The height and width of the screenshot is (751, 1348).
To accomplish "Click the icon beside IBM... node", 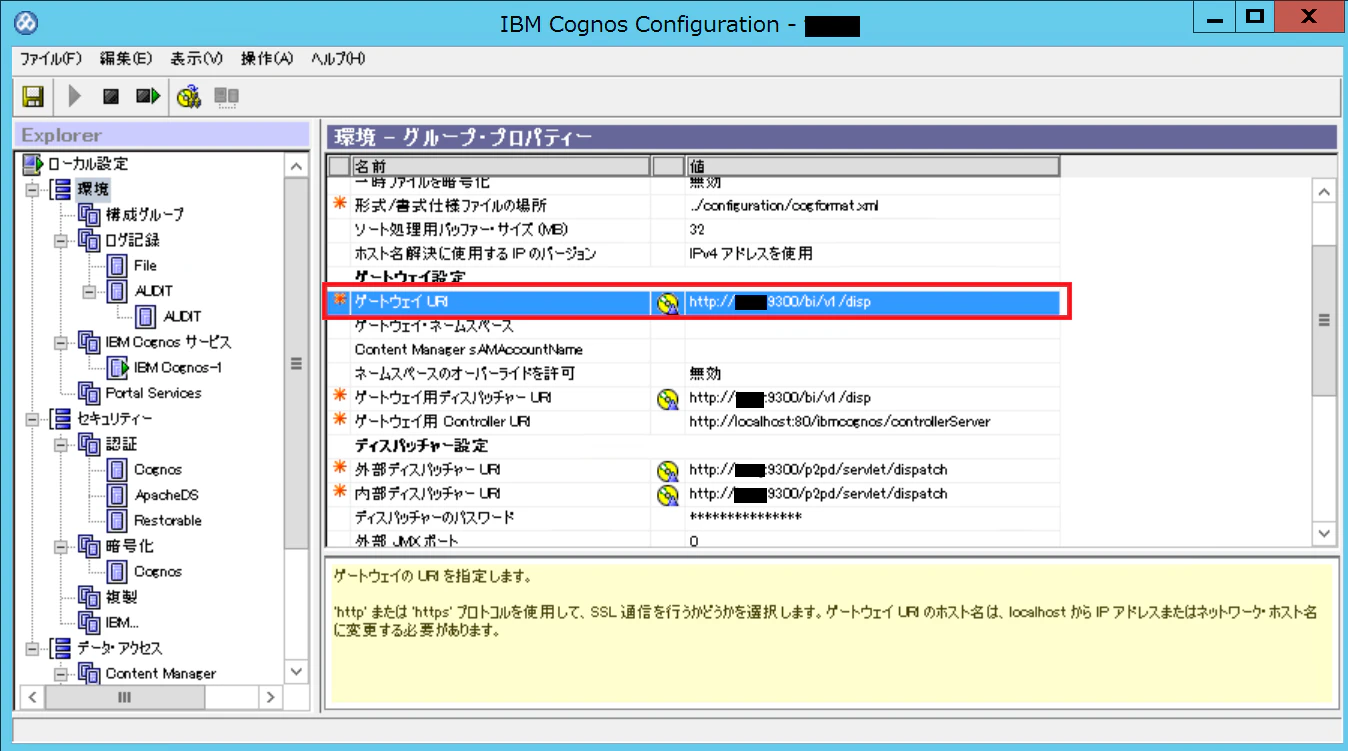I will [x=90, y=623].
